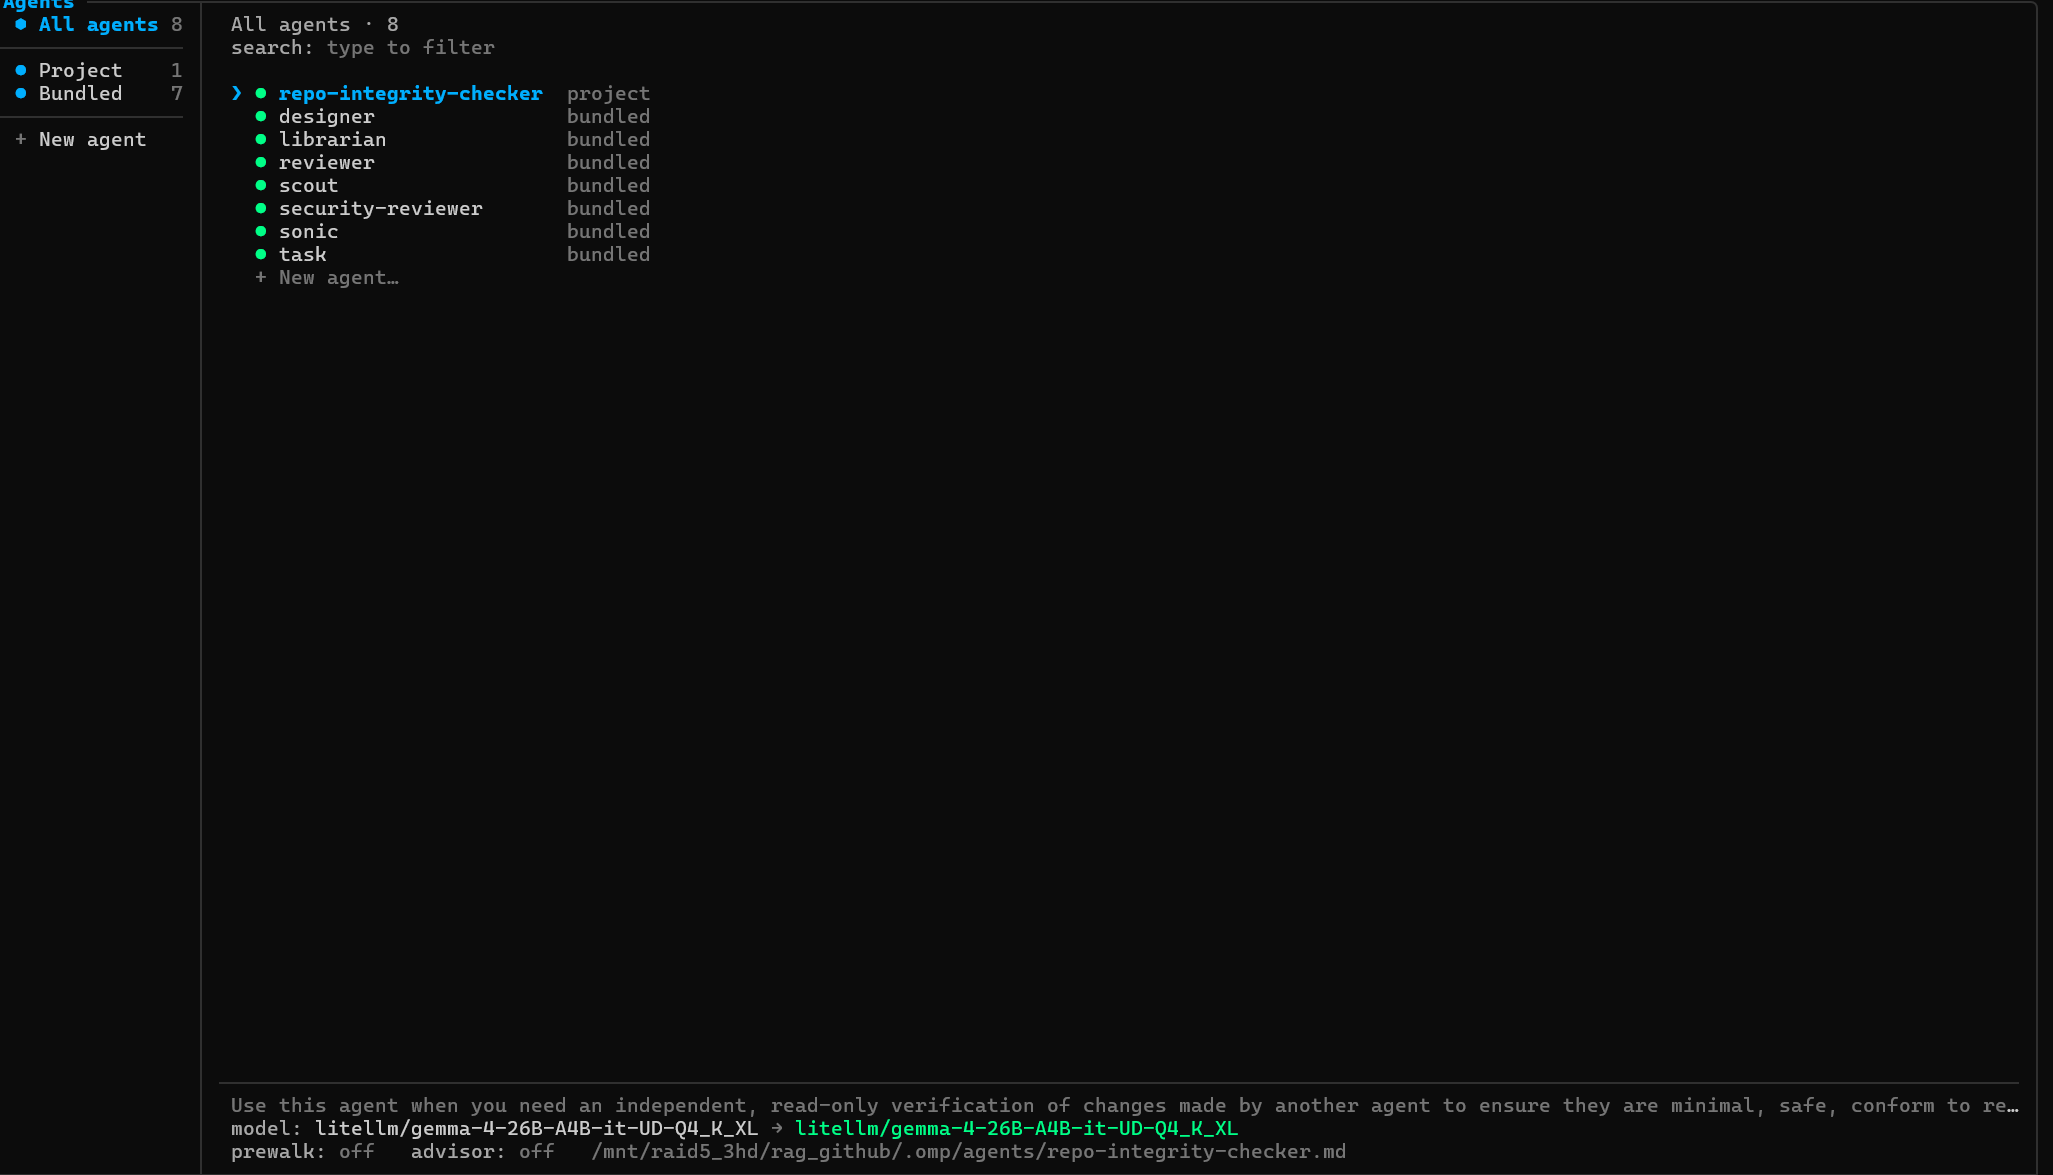Click the green status dot beside librarian

[x=261, y=139]
